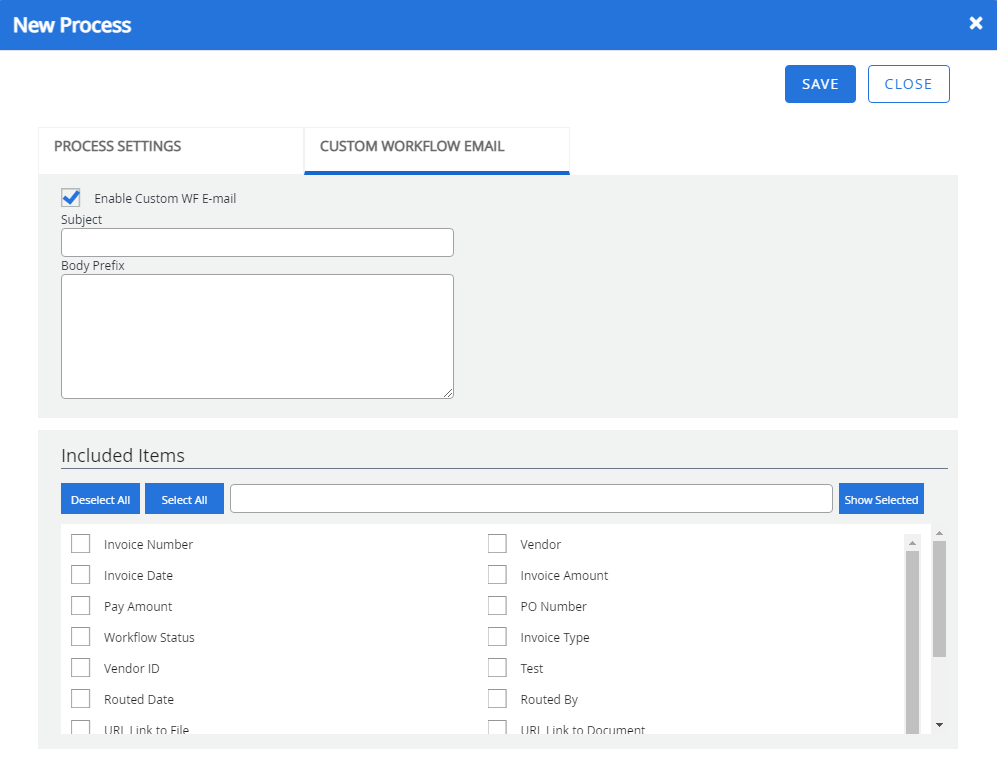This screenshot has width=997, height=764.
Task: Click Show Selected button
Action: click(880, 499)
